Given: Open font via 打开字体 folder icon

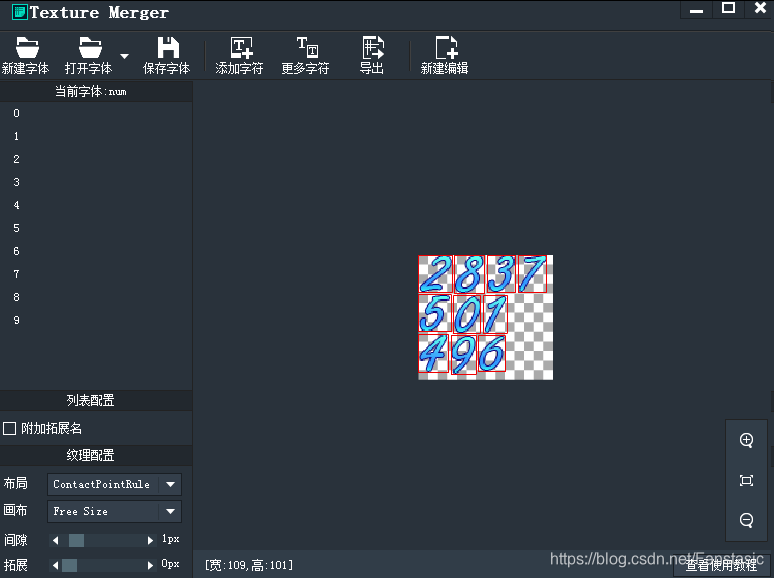Looking at the screenshot, I should tap(90, 48).
